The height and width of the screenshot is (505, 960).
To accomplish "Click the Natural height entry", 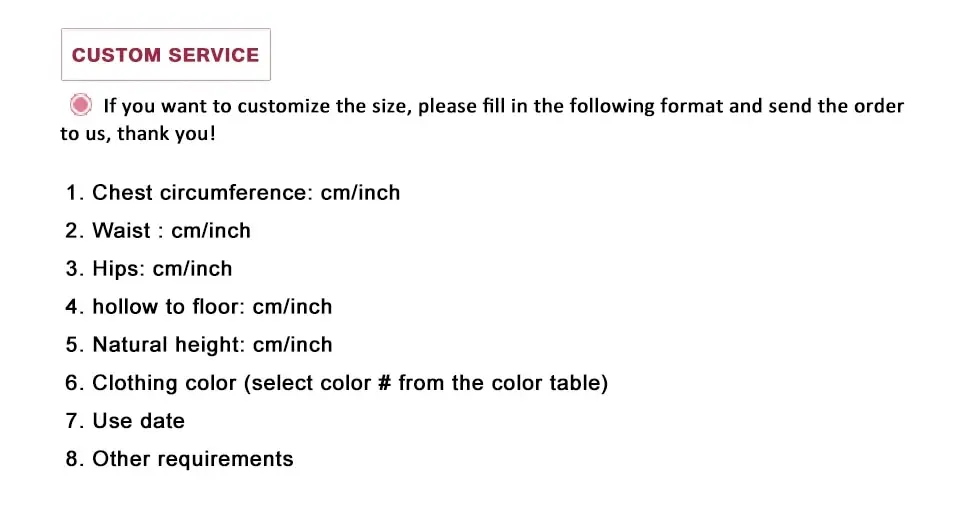I will pyautogui.click(x=199, y=345).
